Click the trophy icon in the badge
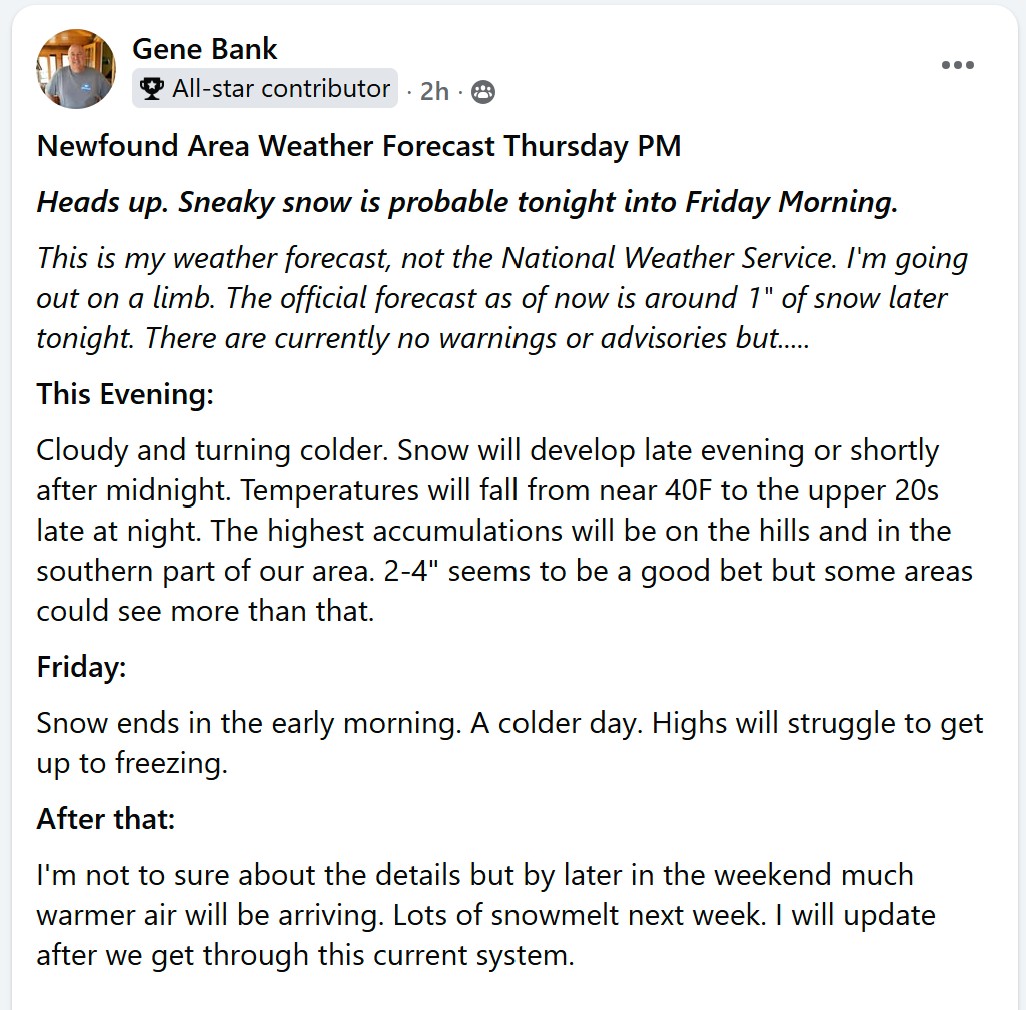The image size is (1026, 1010). 152,89
